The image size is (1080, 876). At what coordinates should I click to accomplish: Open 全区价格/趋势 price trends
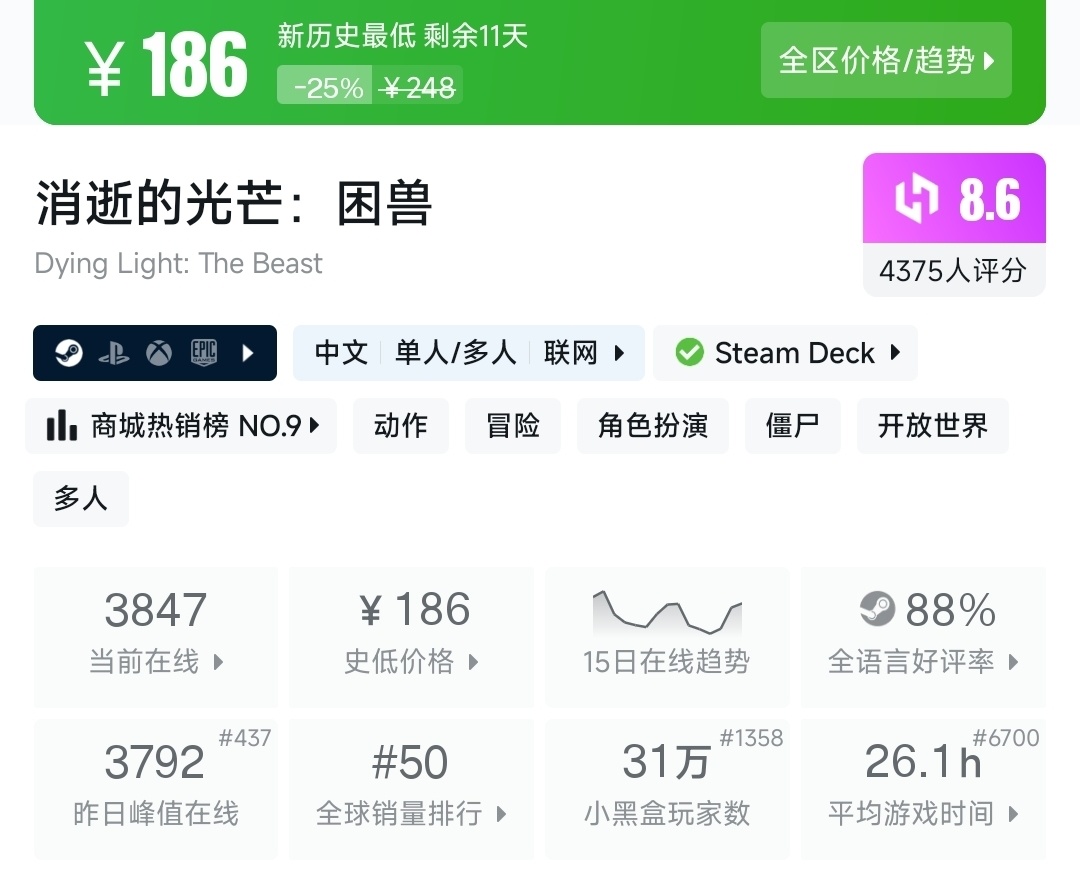click(886, 61)
